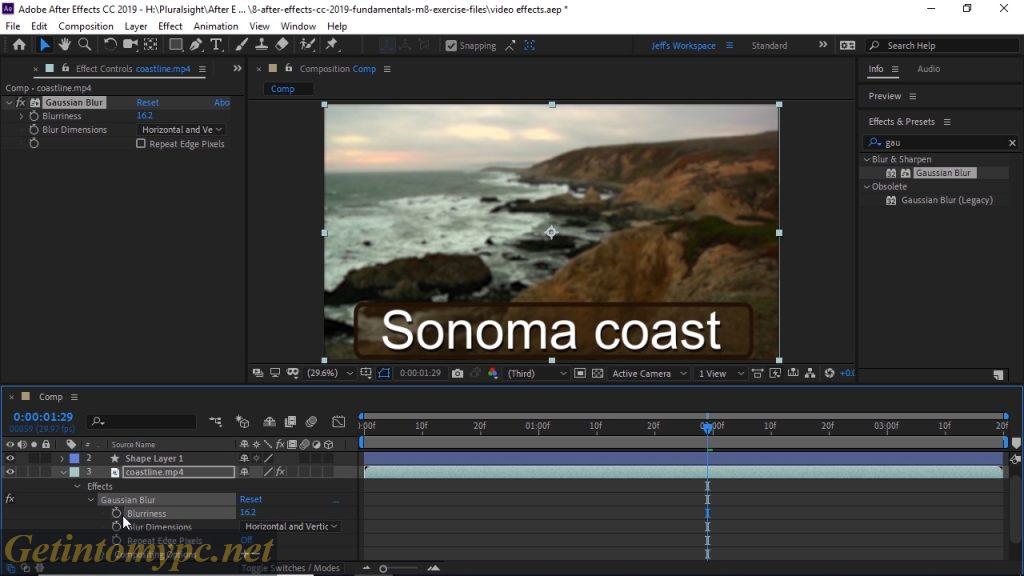Click Reset for Gaussian Blur in Effect Controls

[148, 103]
